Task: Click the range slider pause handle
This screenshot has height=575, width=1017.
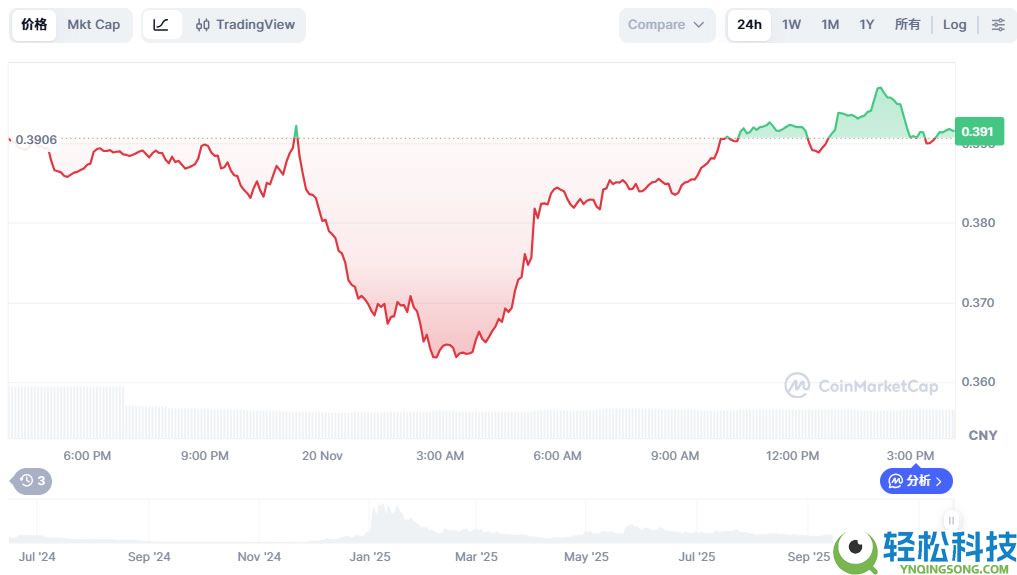Action: coord(951,520)
